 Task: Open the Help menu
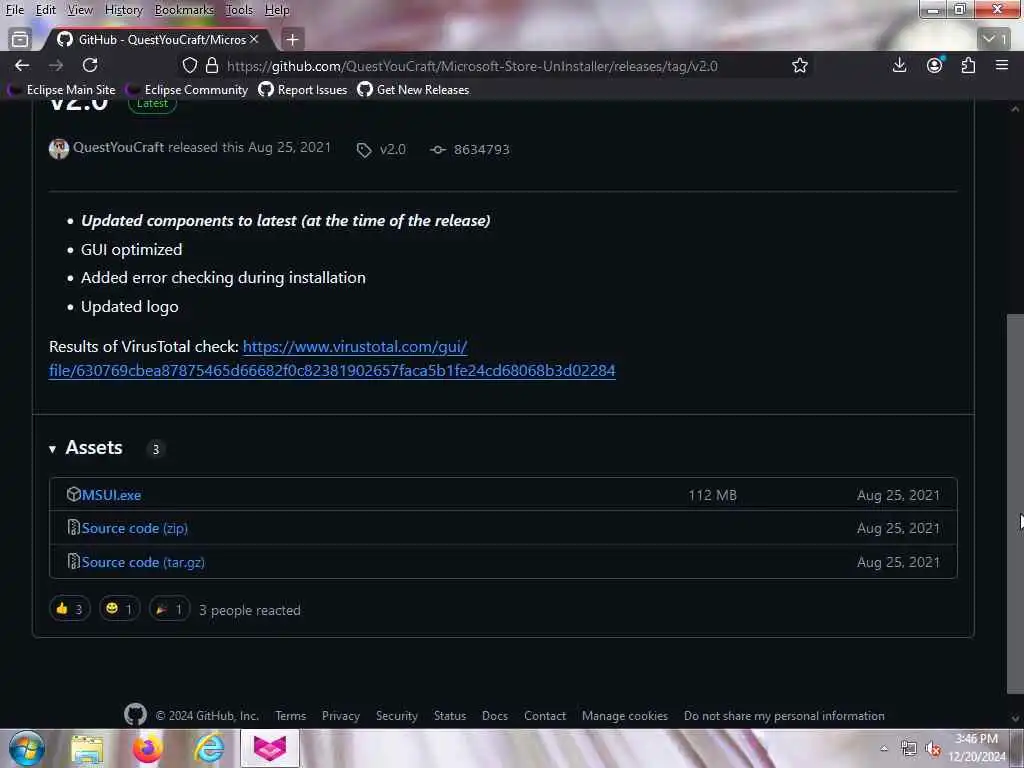point(277,10)
